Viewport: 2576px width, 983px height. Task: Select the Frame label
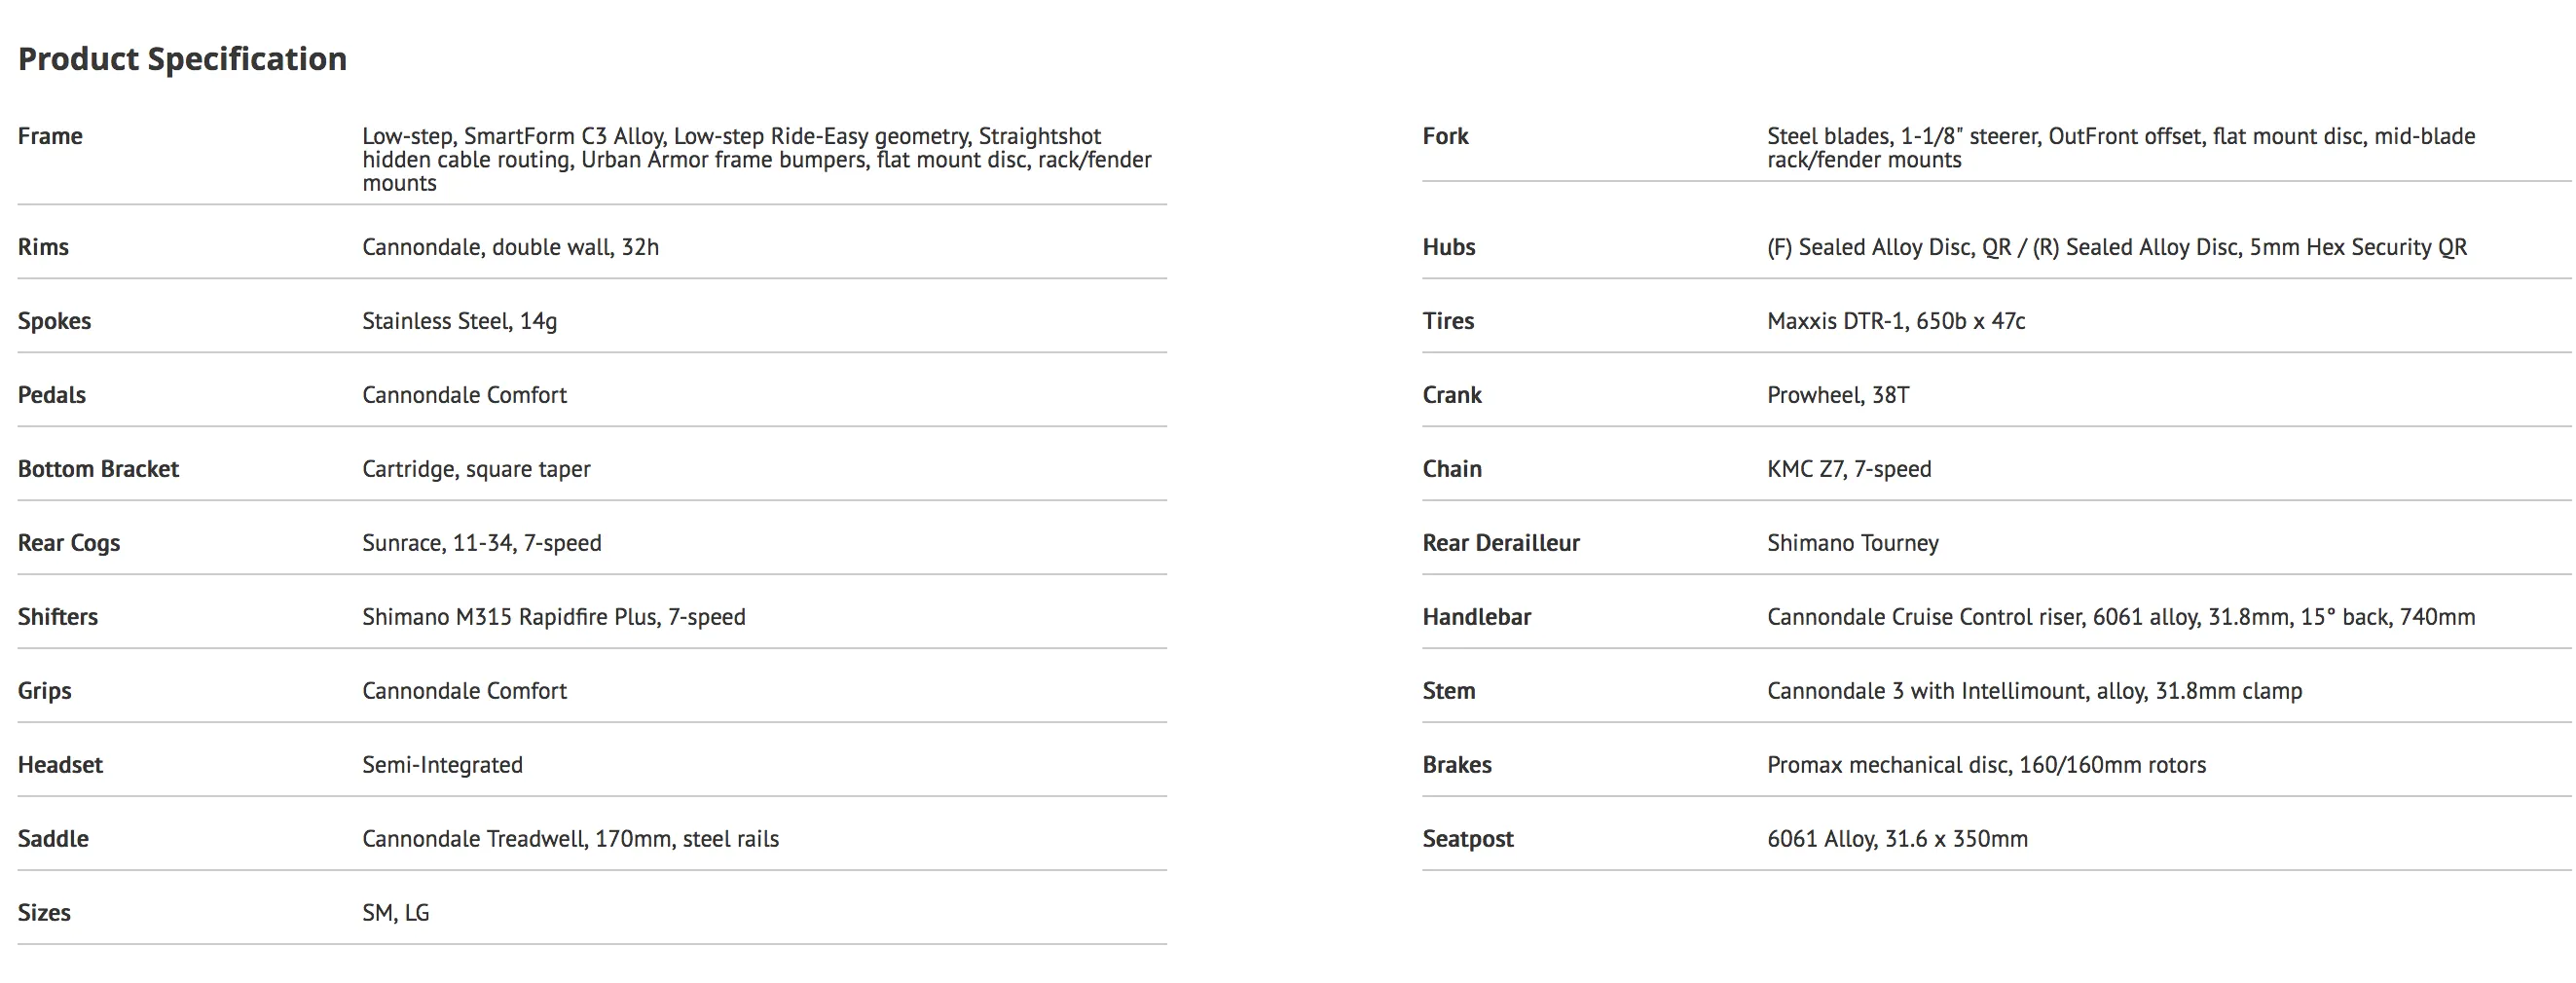[x=50, y=136]
